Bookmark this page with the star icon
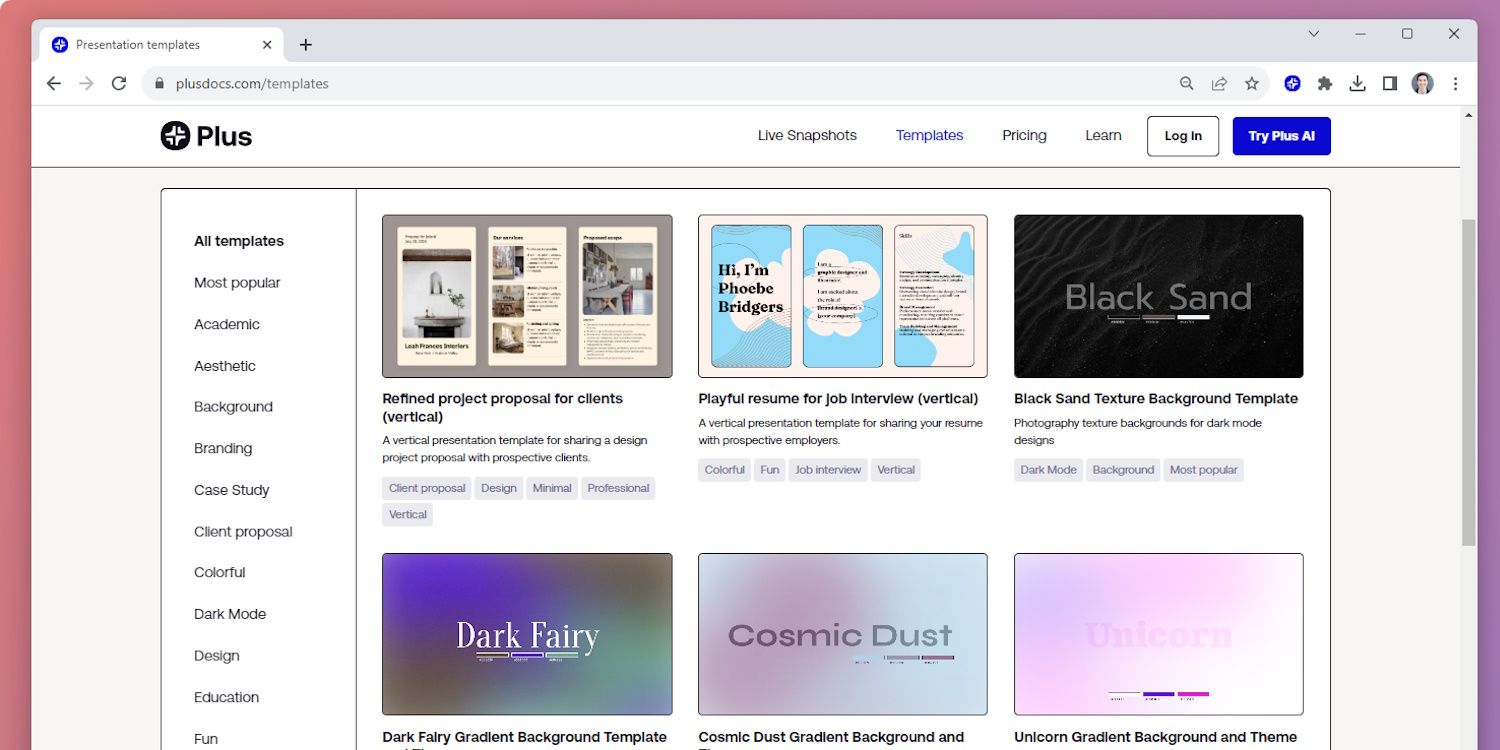1500x750 pixels. [x=1252, y=84]
